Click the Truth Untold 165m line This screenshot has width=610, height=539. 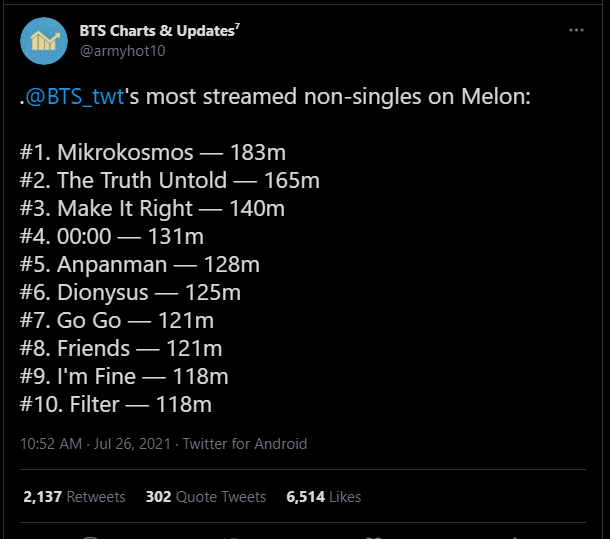pyautogui.click(x=169, y=181)
